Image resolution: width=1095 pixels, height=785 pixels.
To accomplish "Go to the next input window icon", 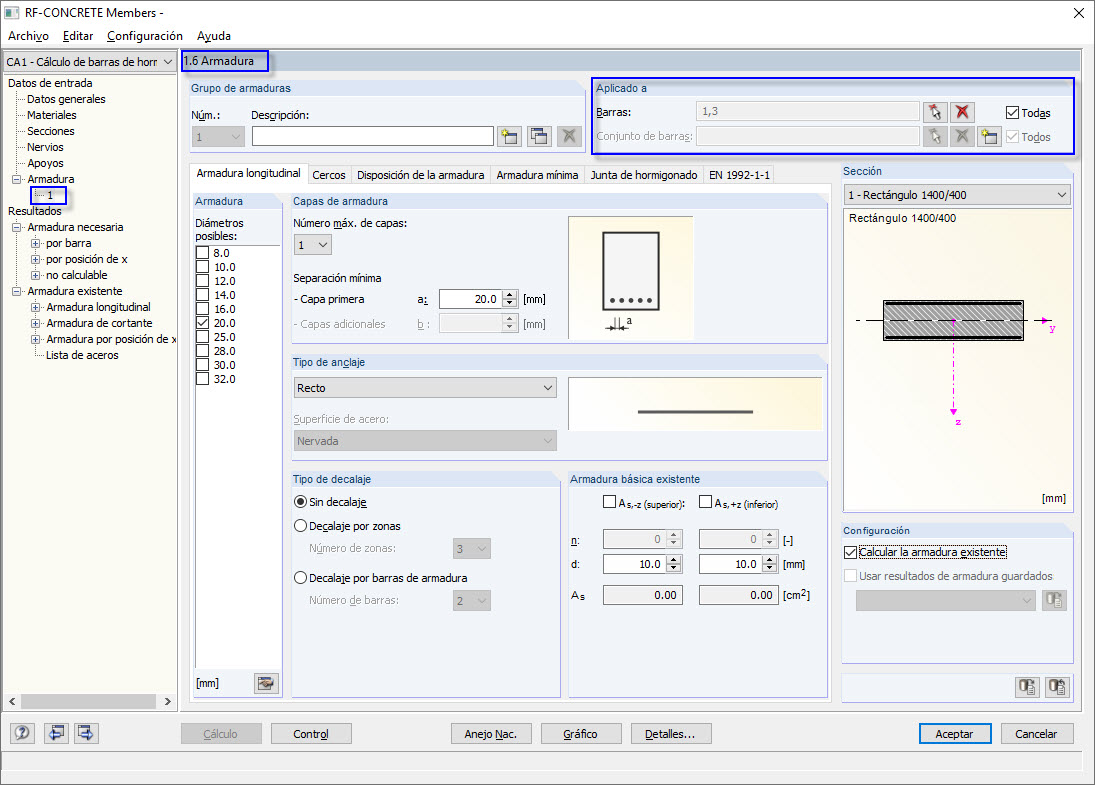I will click(x=86, y=733).
